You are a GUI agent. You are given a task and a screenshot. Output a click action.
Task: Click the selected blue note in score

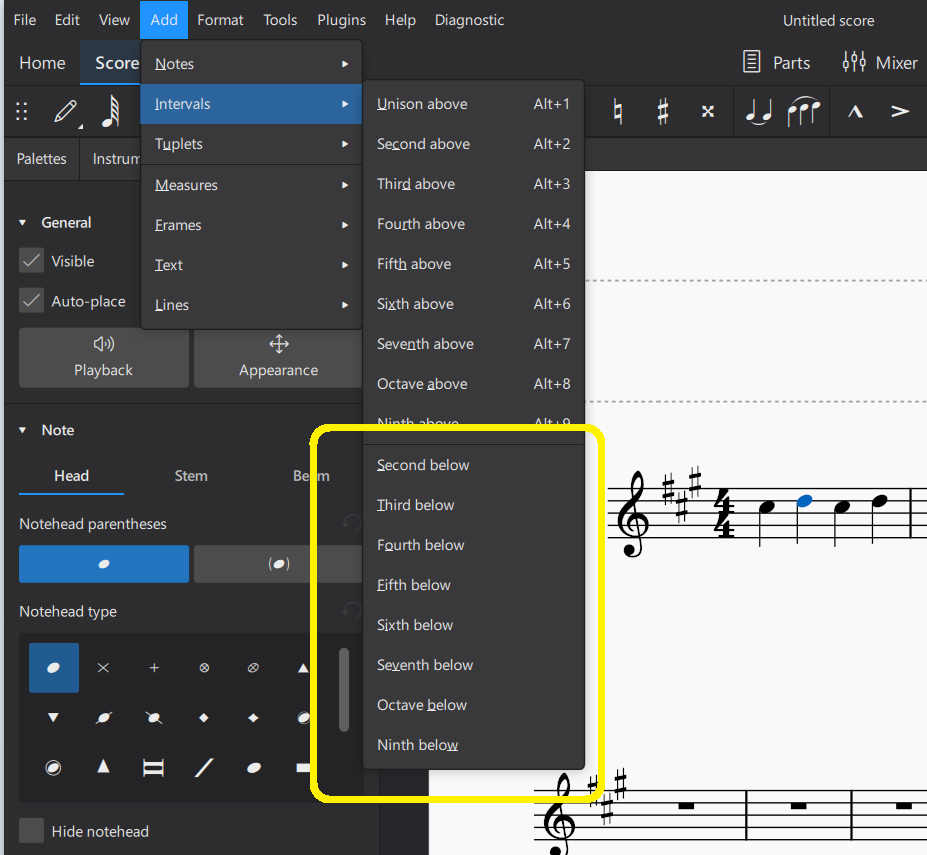tap(805, 501)
